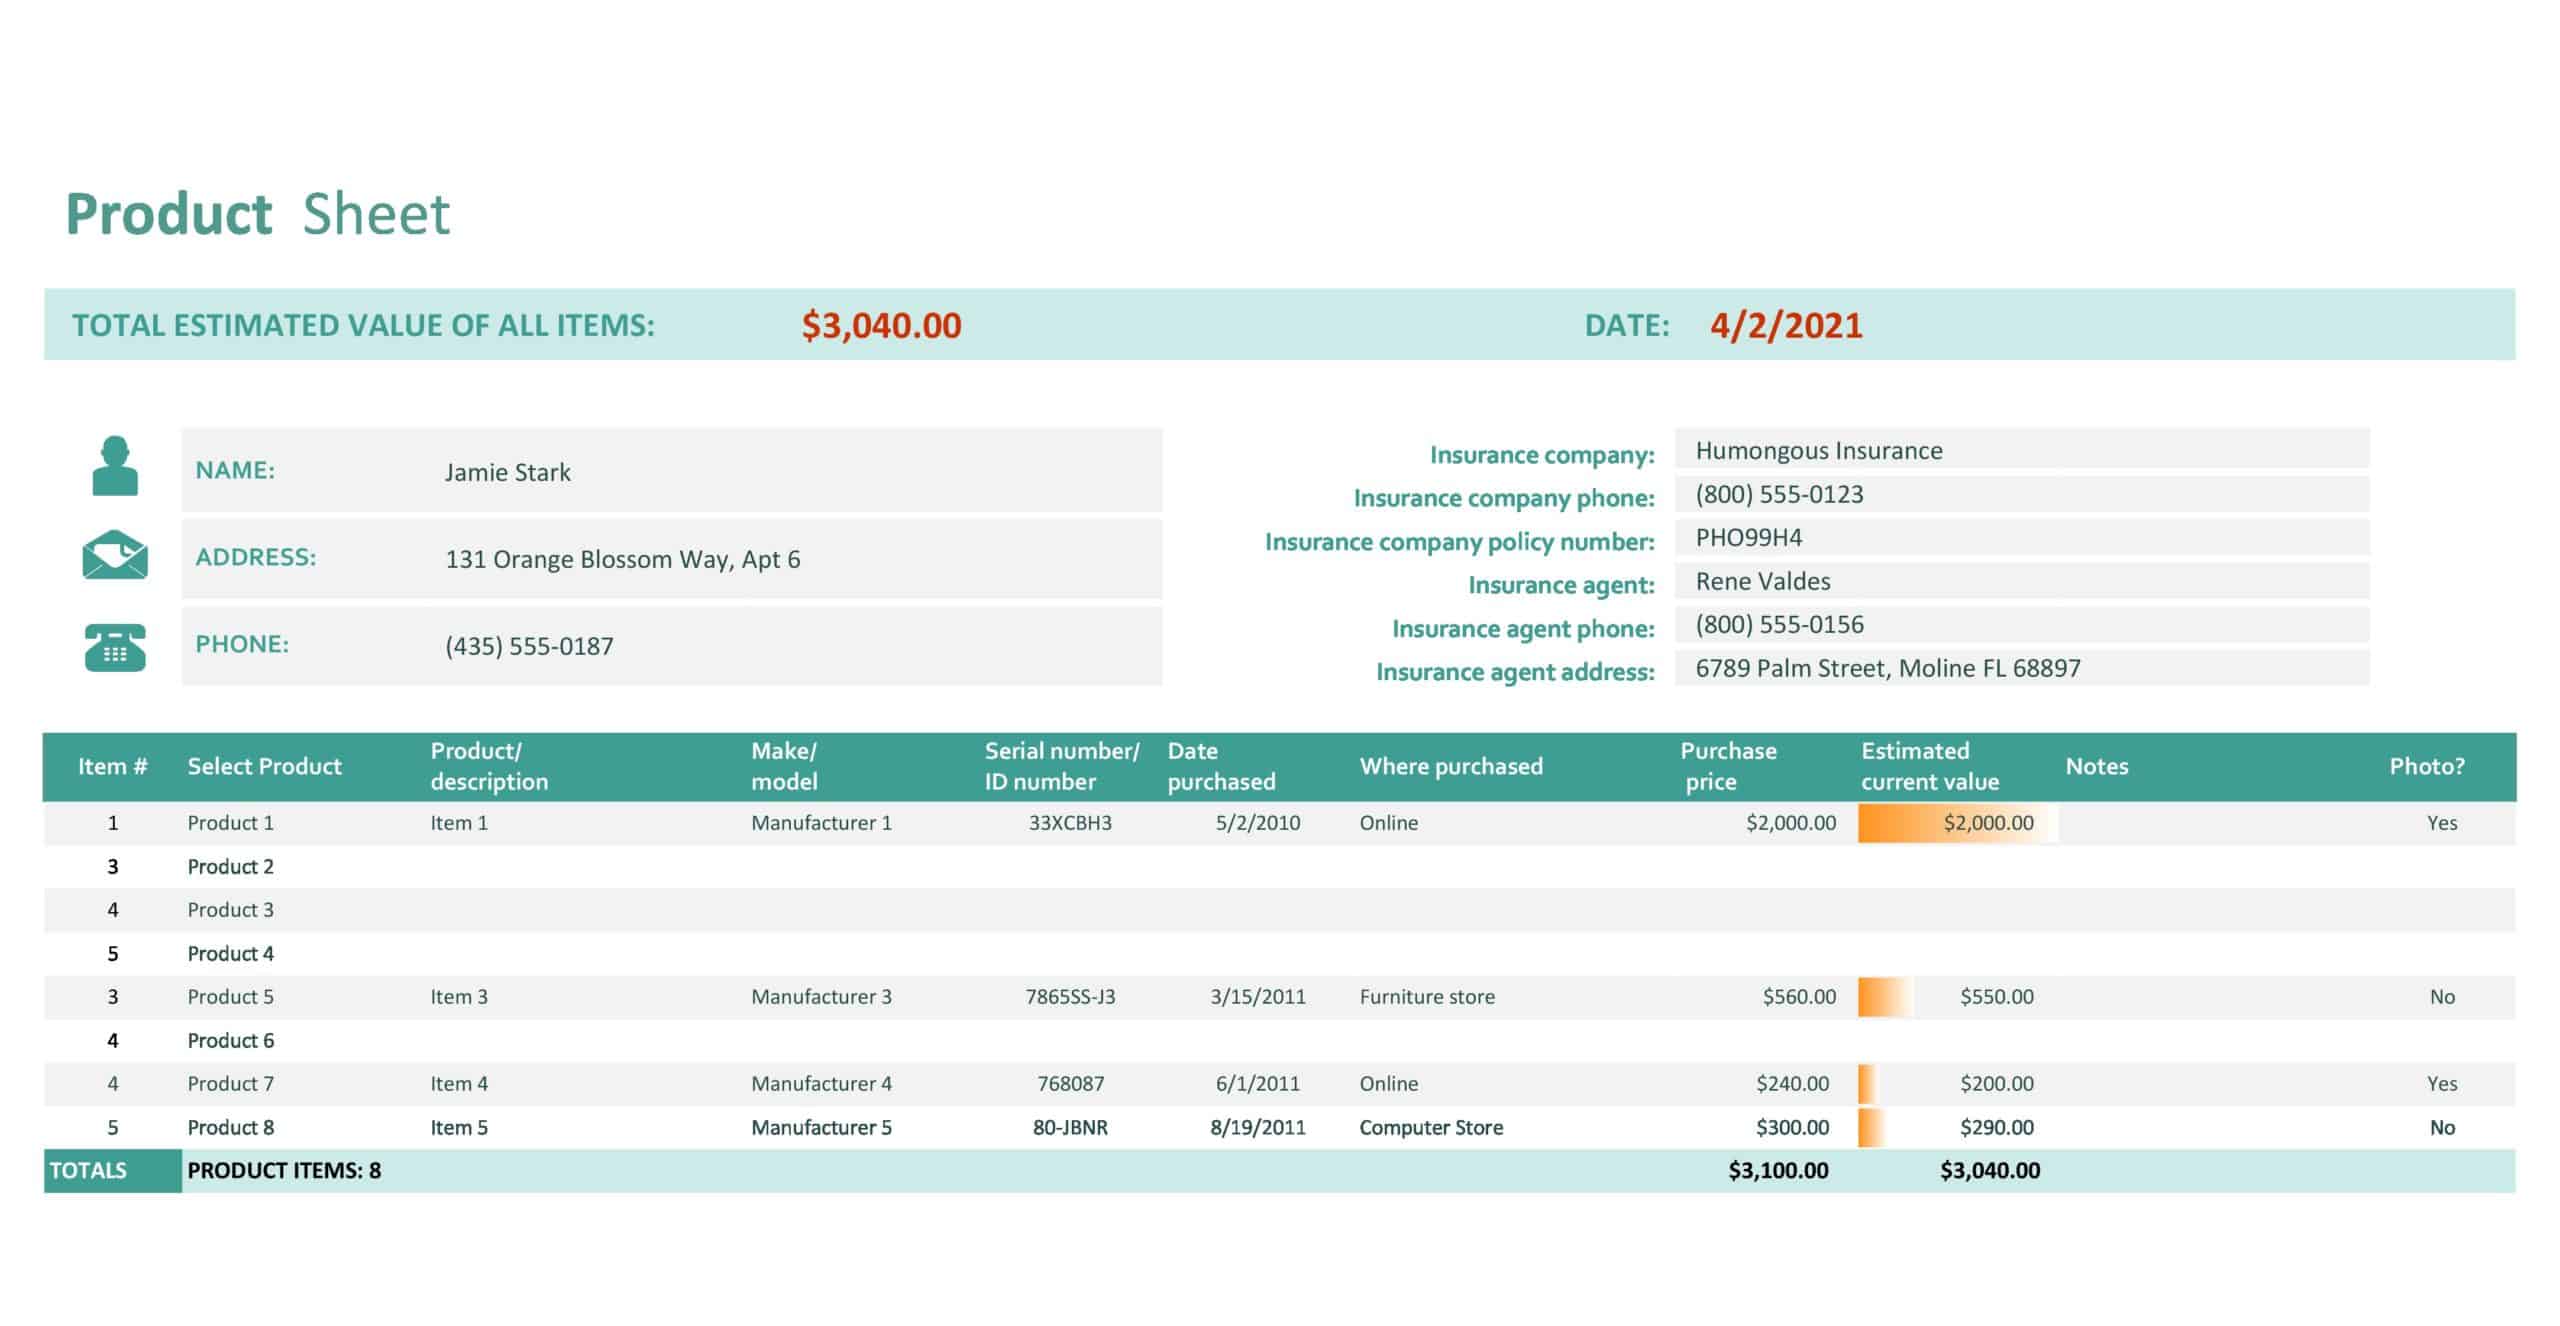Click the person silhouette icon beside Name
This screenshot has height=1326, width=2560.
[x=115, y=466]
